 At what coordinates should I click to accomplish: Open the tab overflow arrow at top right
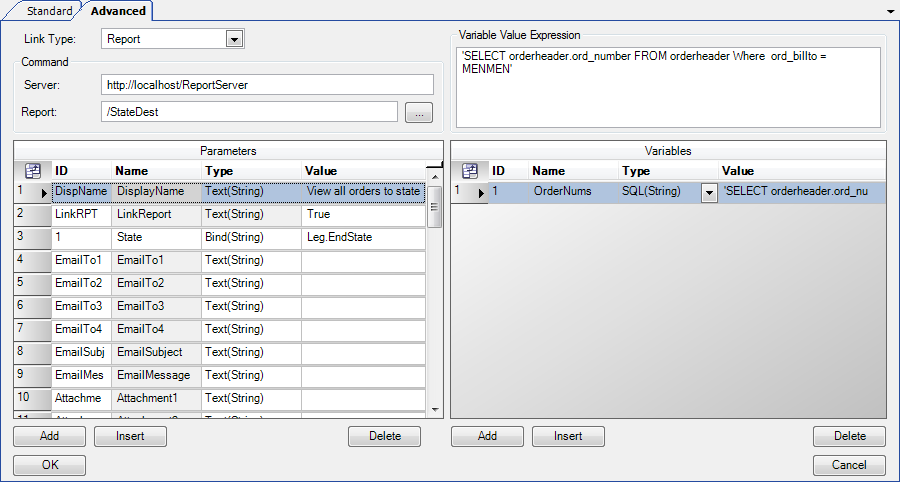tap(890, 10)
